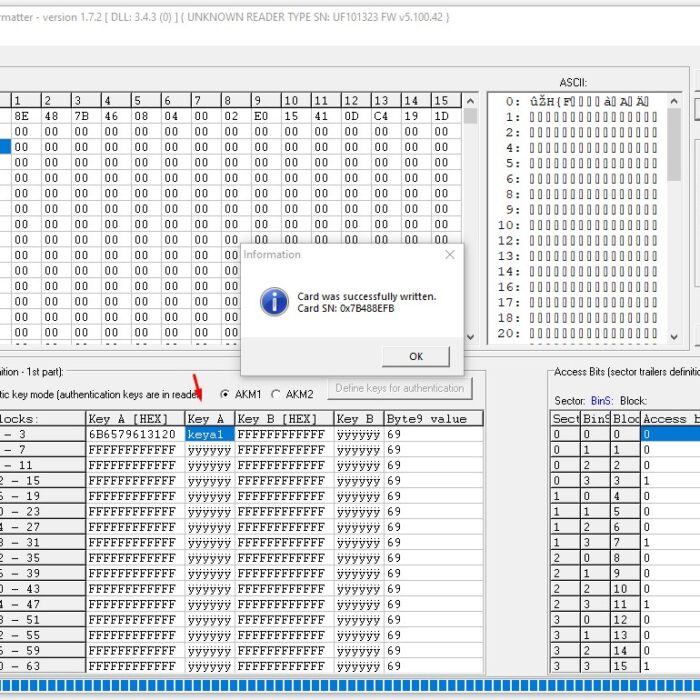This screenshot has height=700, width=700.
Task: Click hex table scrollbar down arrow
Action: pos(470,337)
